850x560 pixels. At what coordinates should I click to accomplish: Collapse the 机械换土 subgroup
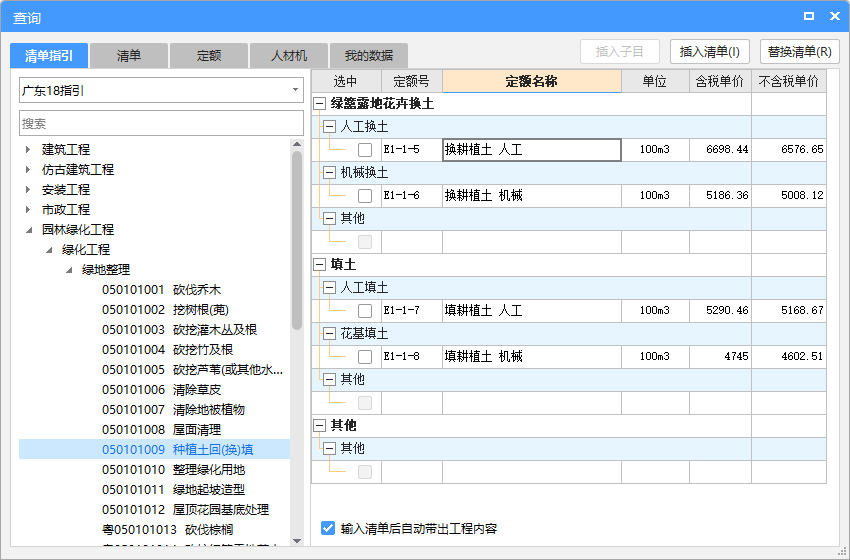coord(329,173)
